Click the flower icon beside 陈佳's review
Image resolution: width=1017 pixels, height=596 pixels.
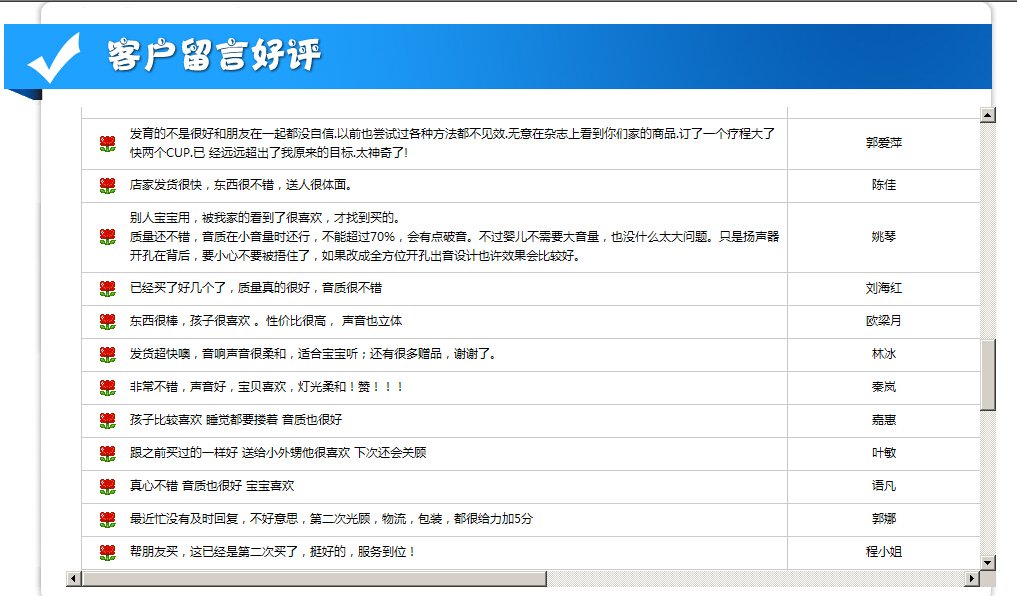(108, 186)
